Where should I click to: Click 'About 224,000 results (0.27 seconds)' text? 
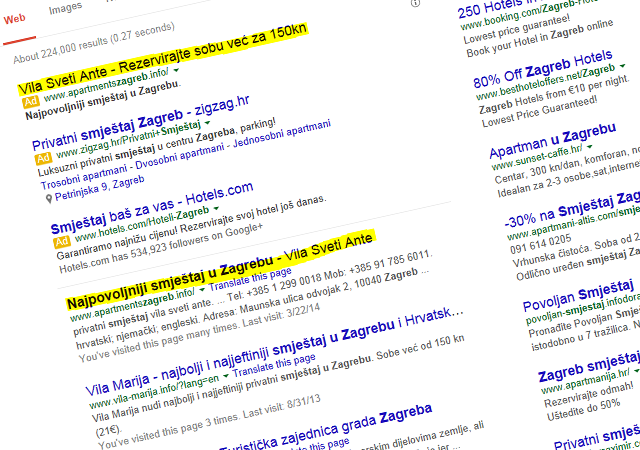coord(94,42)
